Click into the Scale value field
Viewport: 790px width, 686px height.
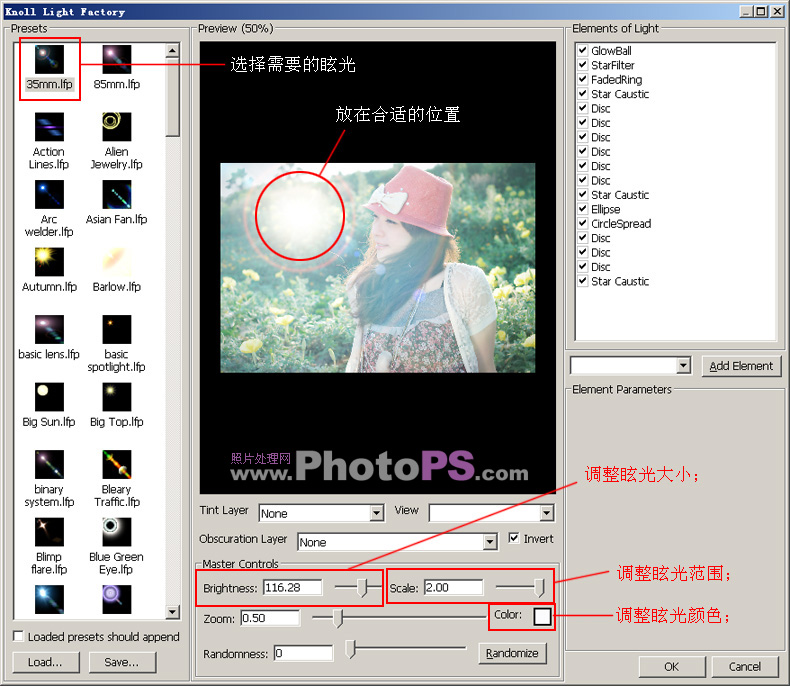pos(453,587)
